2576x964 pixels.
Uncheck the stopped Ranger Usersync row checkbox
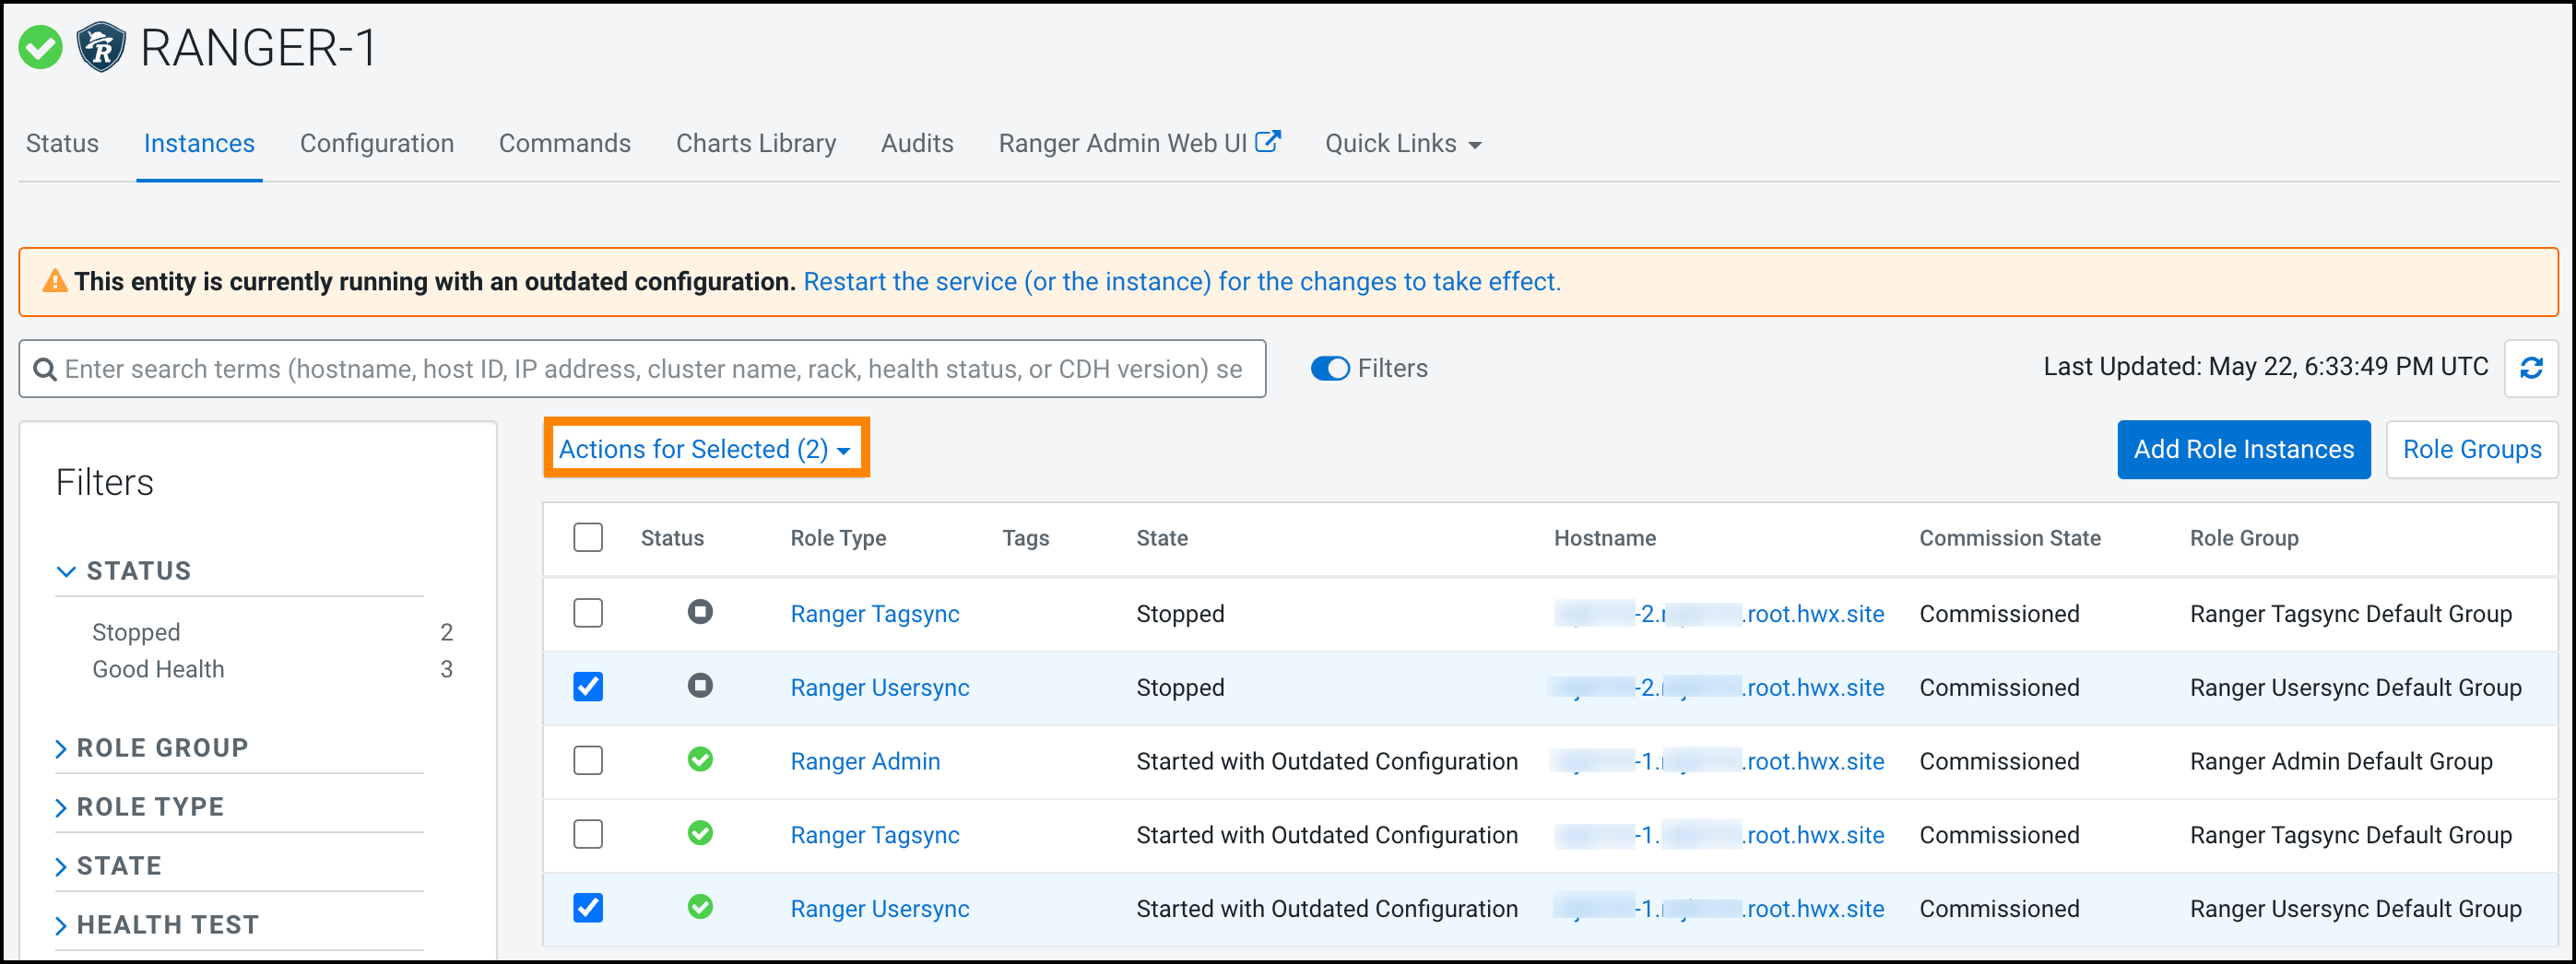coord(588,687)
